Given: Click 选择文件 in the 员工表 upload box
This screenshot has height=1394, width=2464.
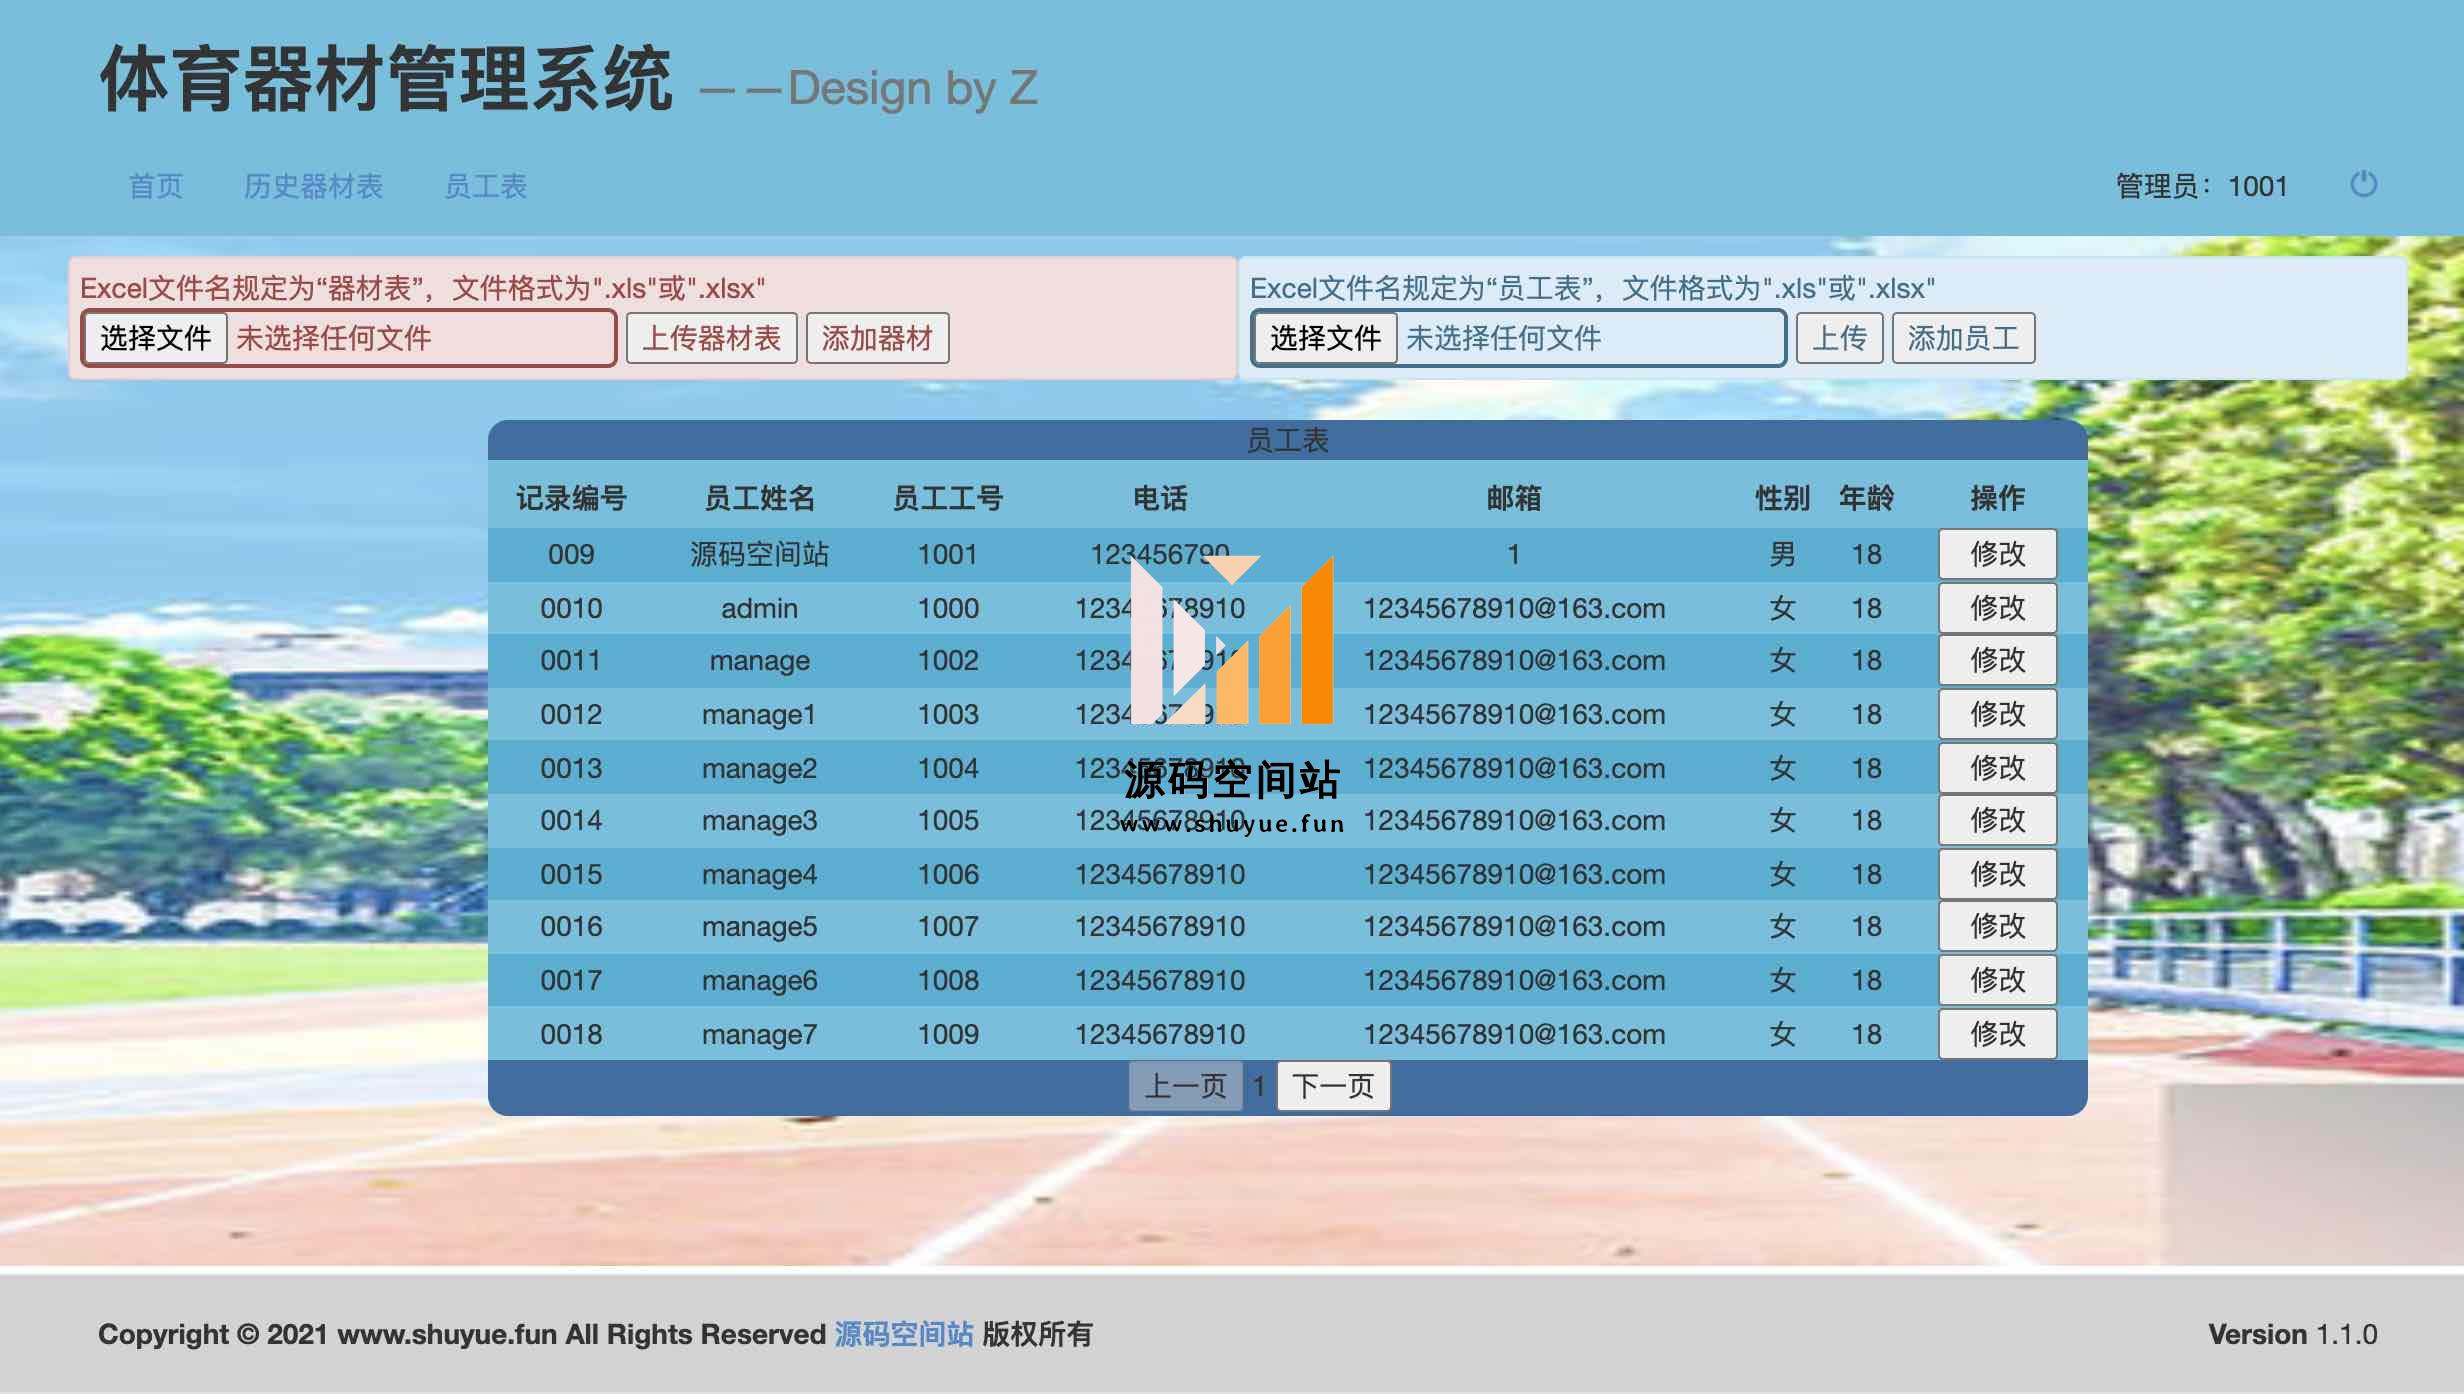Looking at the screenshot, I should (x=1325, y=338).
